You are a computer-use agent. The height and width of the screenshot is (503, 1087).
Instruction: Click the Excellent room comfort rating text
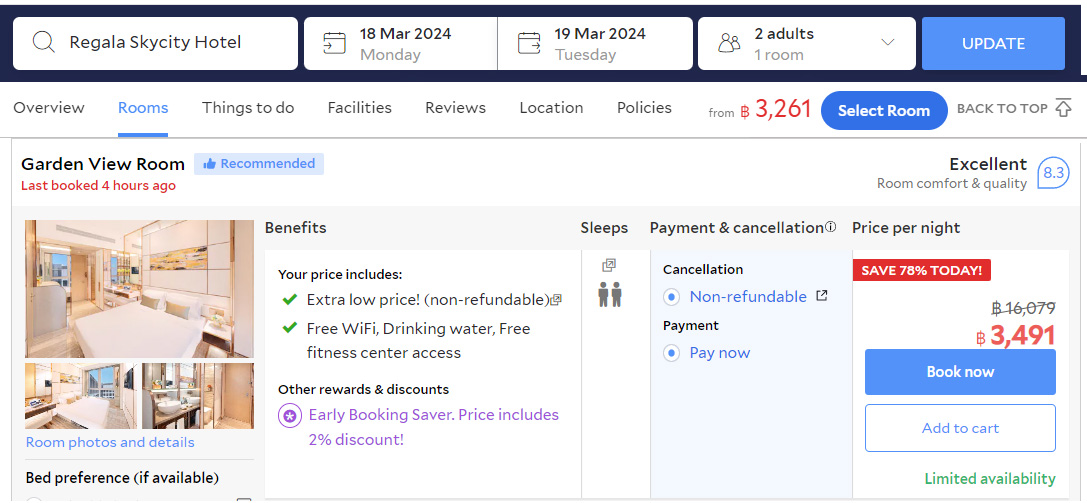pyautogui.click(x=952, y=173)
